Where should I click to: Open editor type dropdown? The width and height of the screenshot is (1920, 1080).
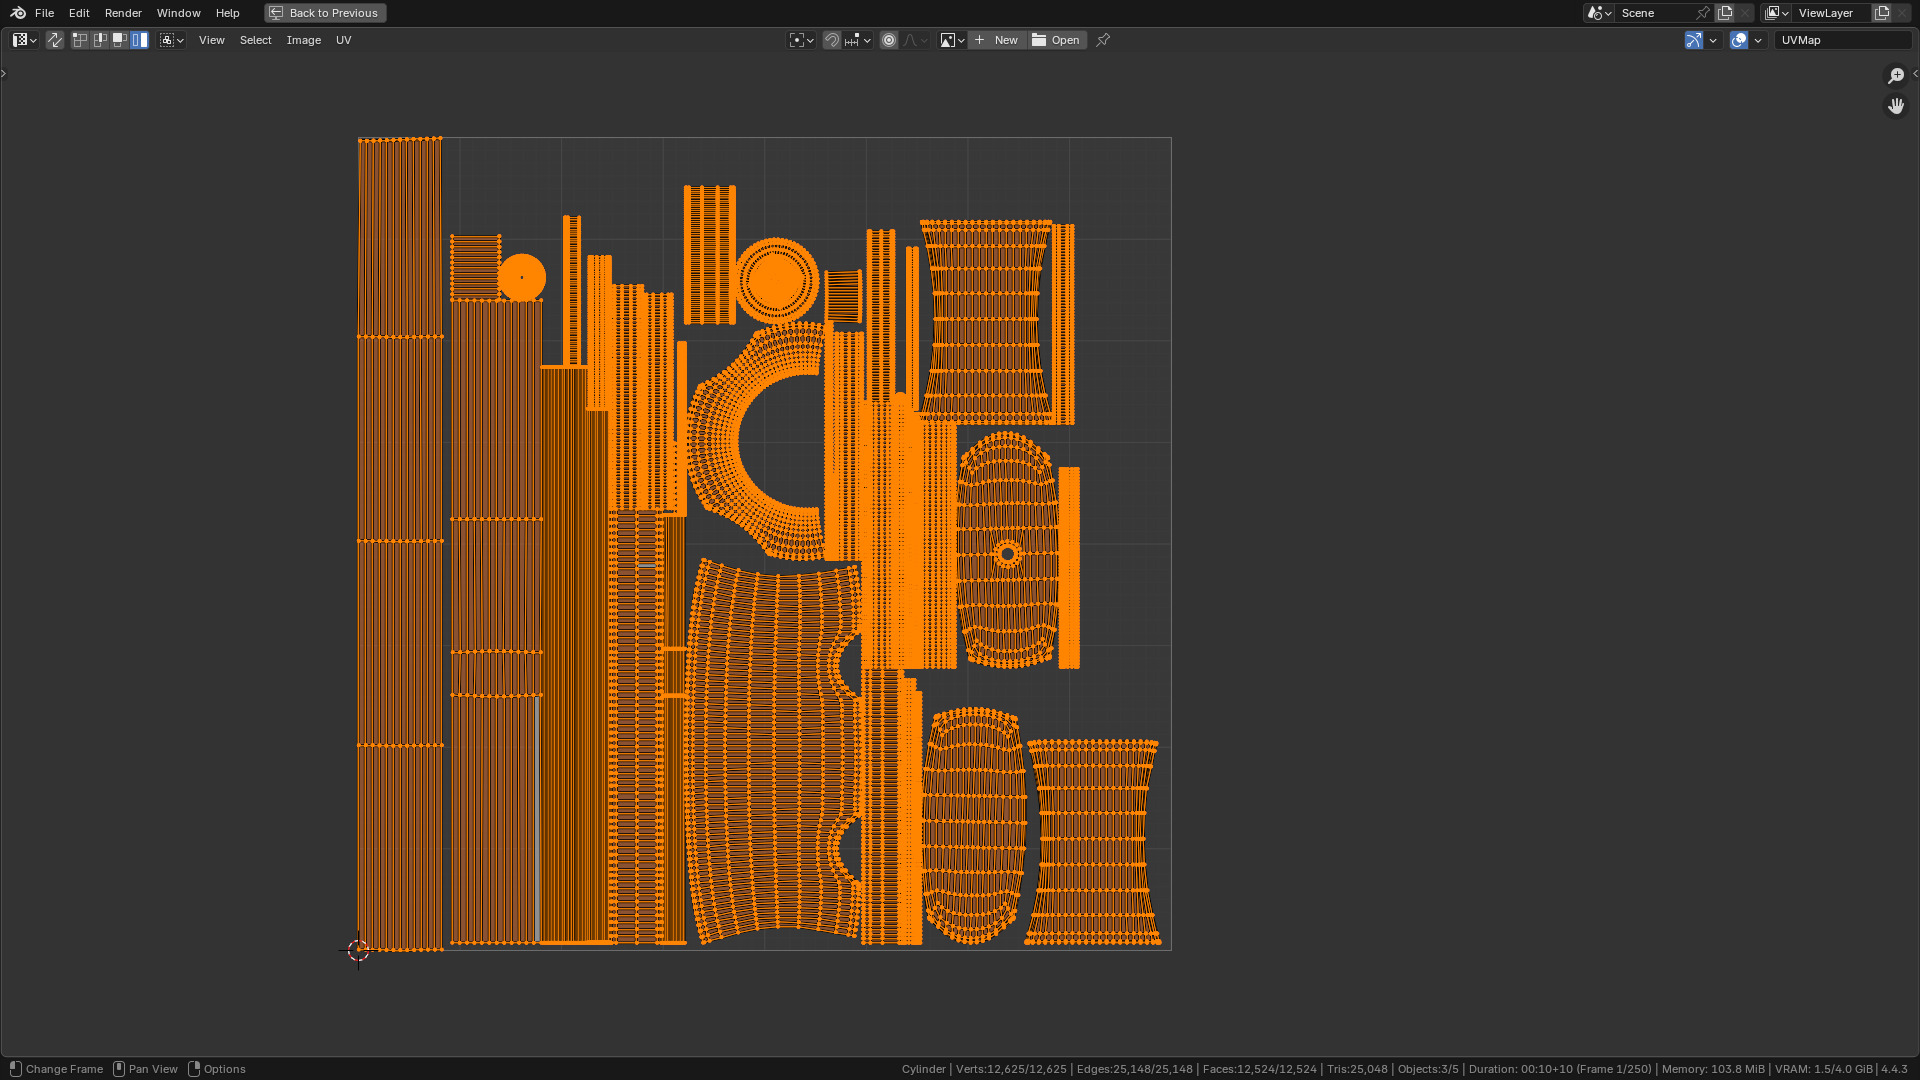click(x=24, y=40)
